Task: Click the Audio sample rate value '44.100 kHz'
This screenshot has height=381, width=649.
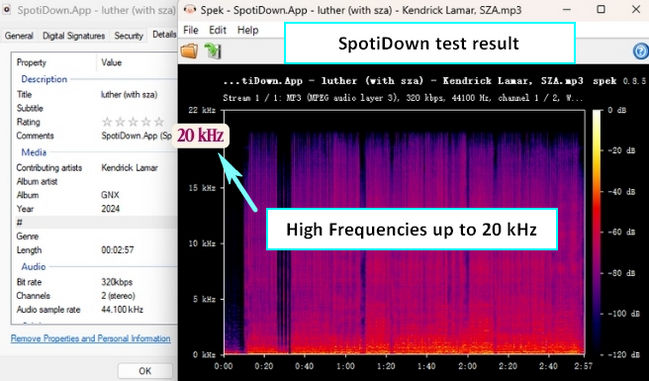Action: (x=122, y=309)
